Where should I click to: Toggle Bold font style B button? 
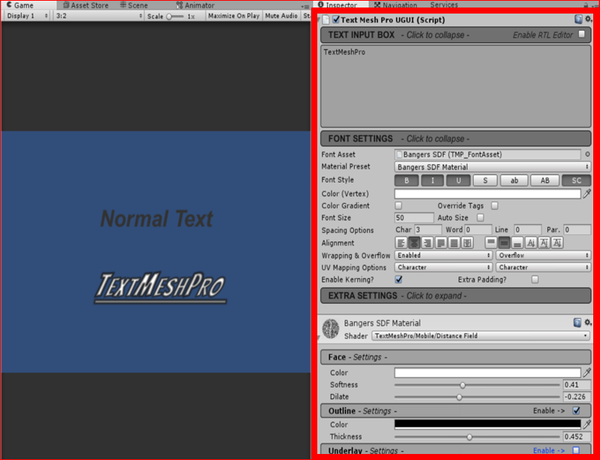tap(406, 180)
